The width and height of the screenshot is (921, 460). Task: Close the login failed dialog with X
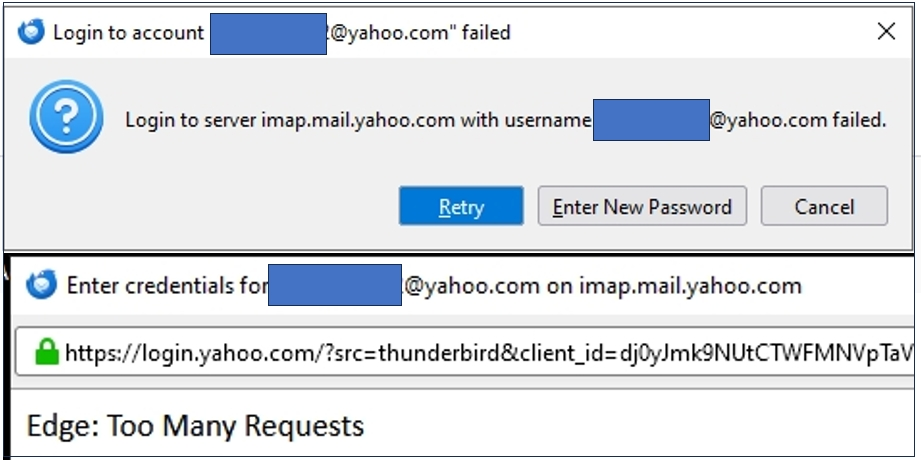click(885, 32)
